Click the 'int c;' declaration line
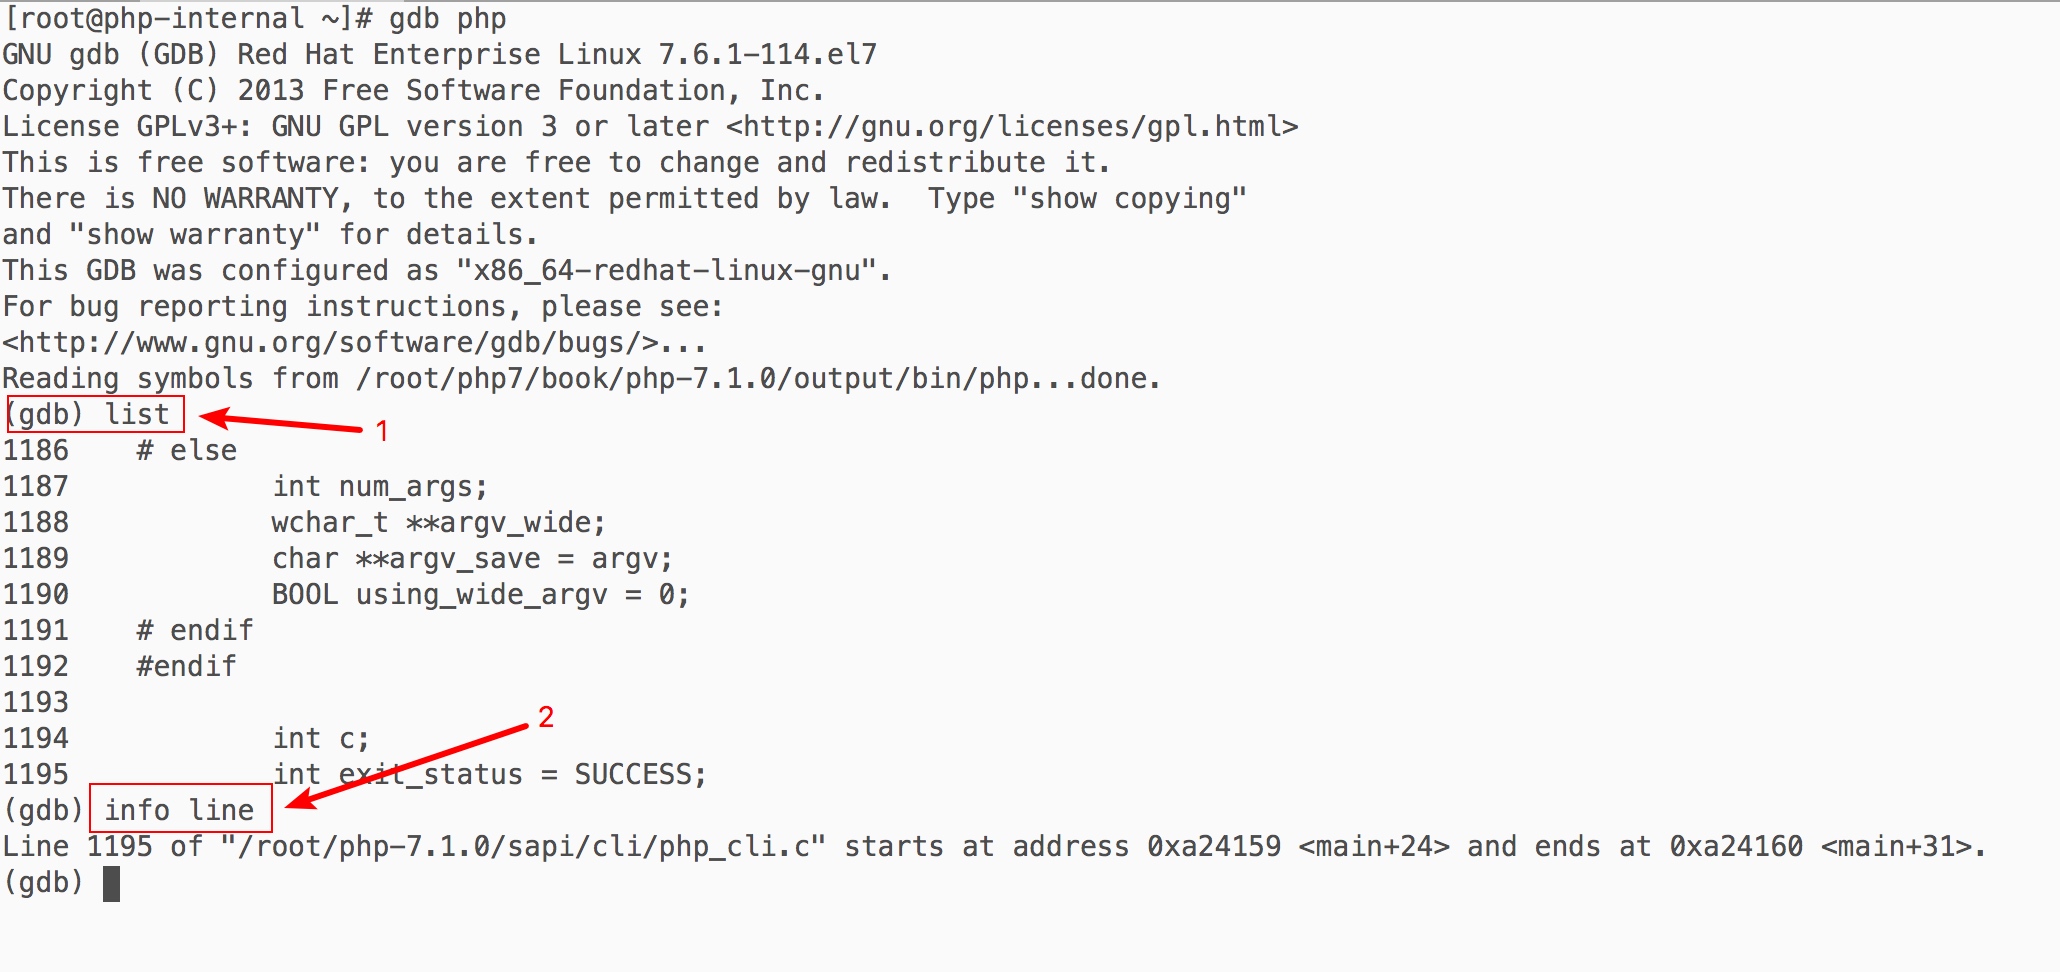The image size is (2060, 972). (x=321, y=739)
